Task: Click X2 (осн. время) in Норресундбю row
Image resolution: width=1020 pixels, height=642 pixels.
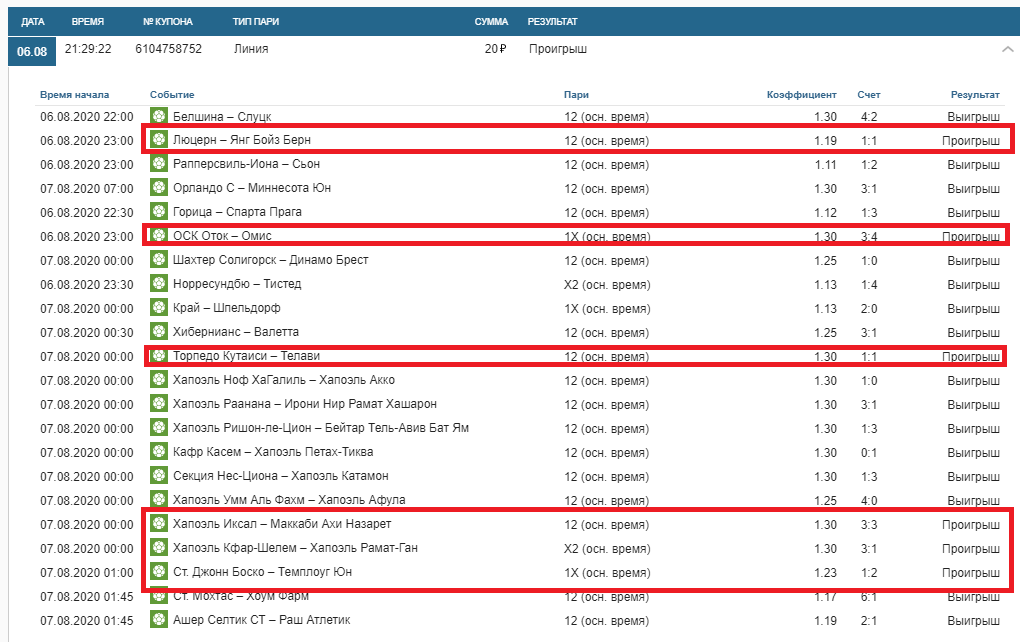Action: click(607, 285)
